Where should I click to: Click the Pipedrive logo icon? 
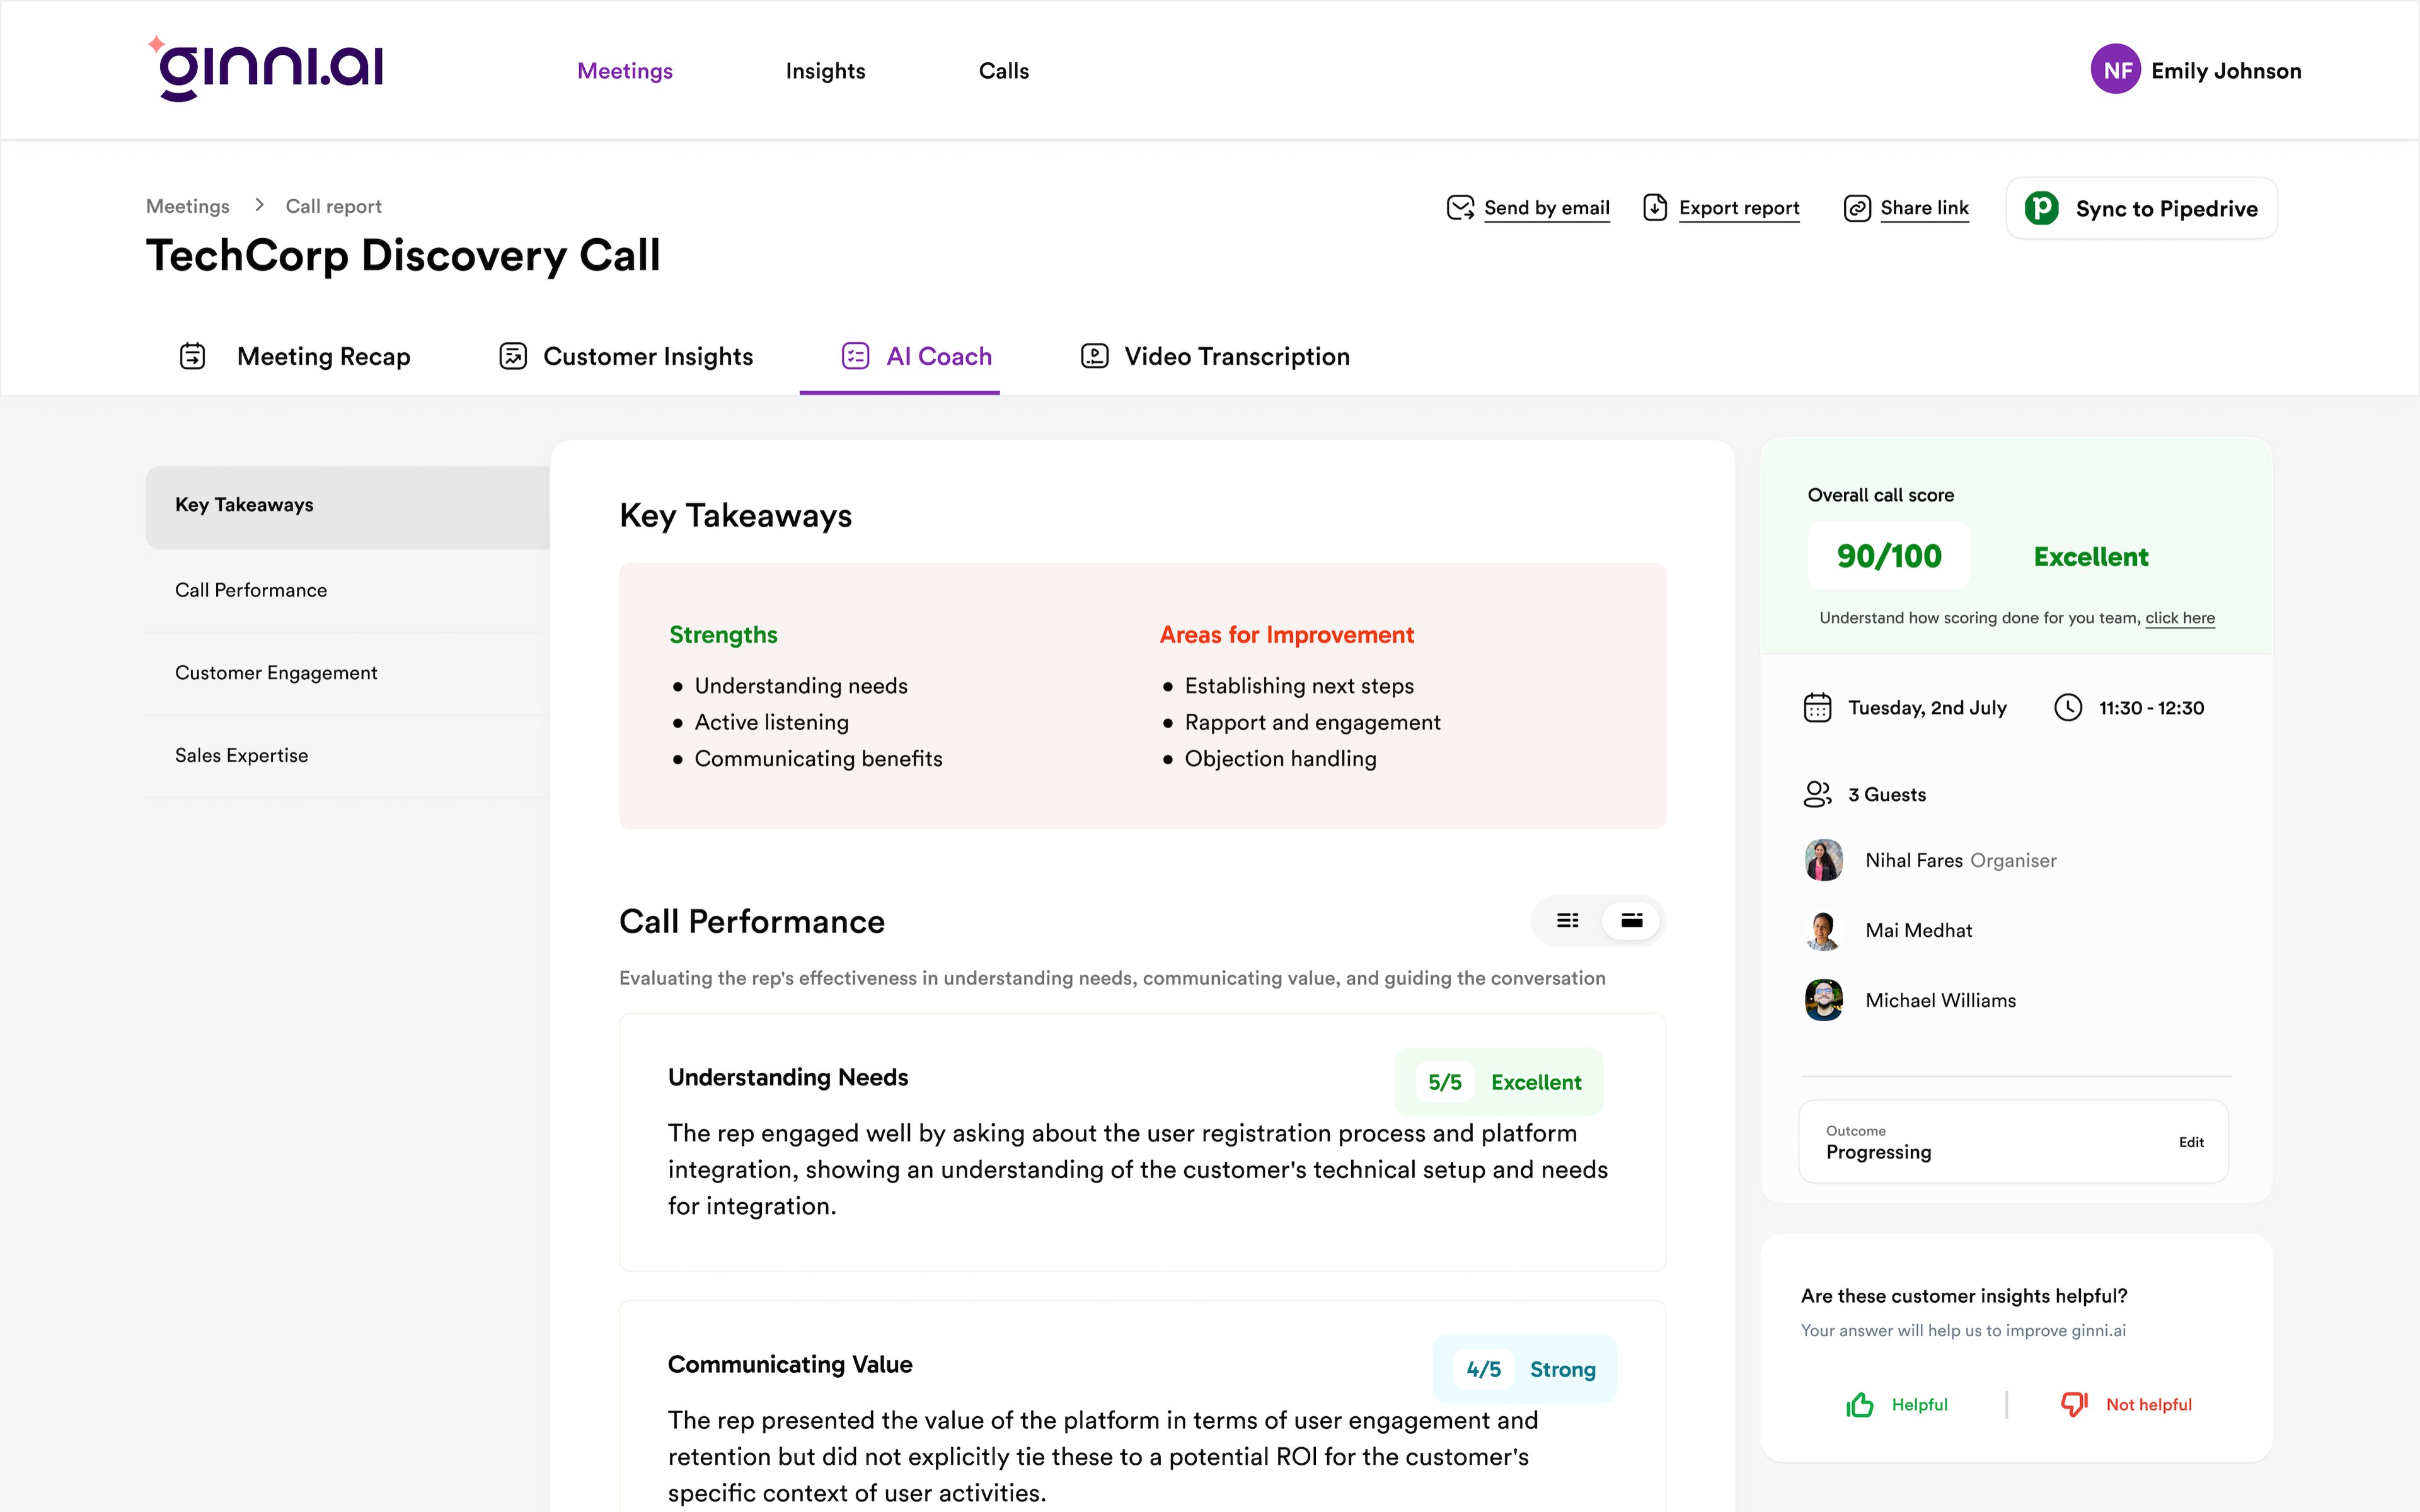coord(2043,208)
